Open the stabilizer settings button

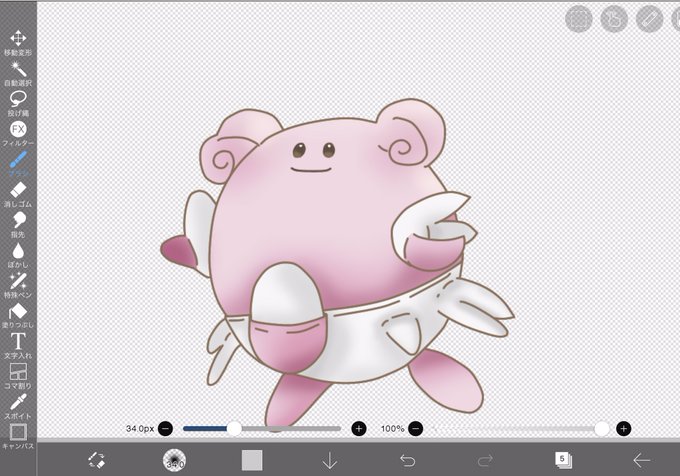(x=614, y=19)
